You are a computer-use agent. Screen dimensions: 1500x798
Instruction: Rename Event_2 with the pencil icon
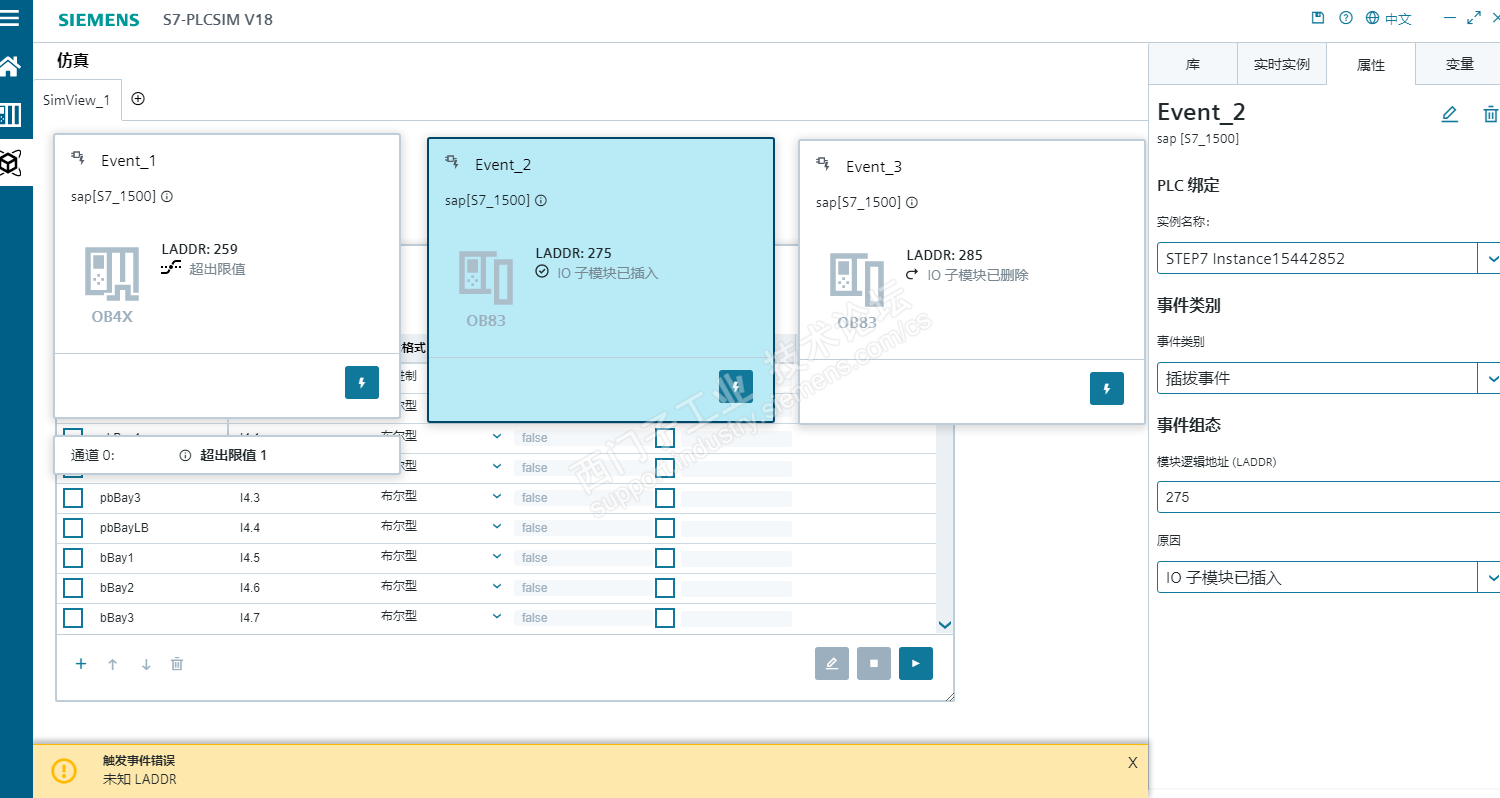pos(1449,114)
